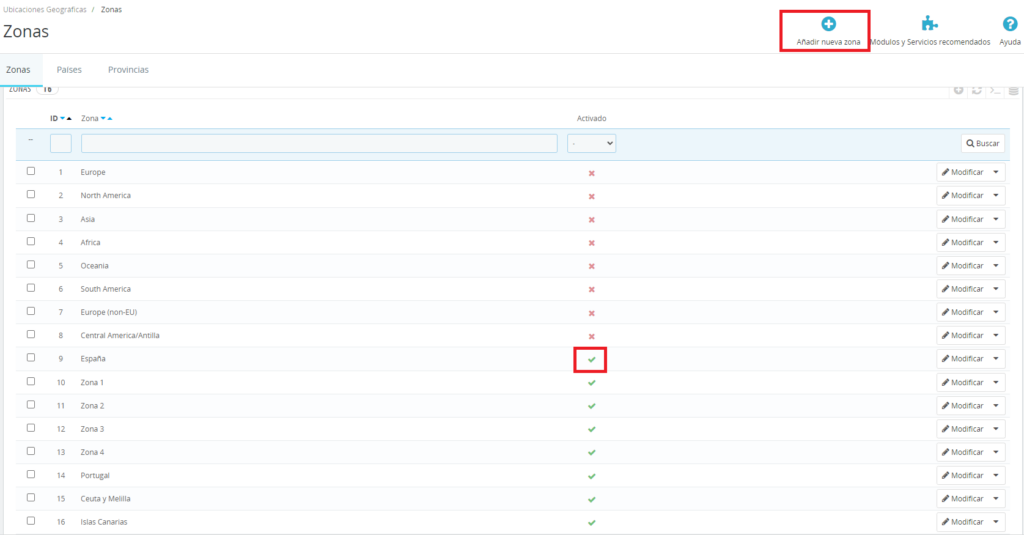Viewport: 1024px width, 535px height.
Task: Expand action dropdown arrow for Central America/Antilla
Action: [x=996, y=335]
